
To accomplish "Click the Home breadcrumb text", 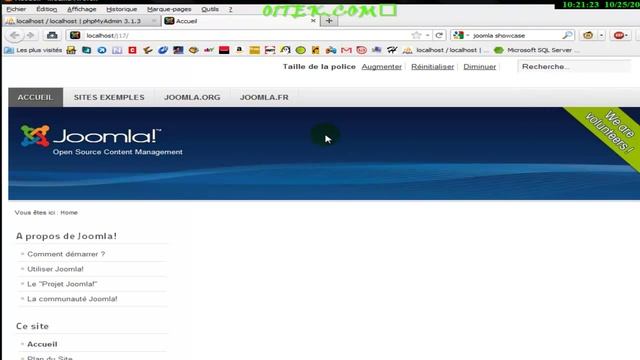I will (69, 213).
